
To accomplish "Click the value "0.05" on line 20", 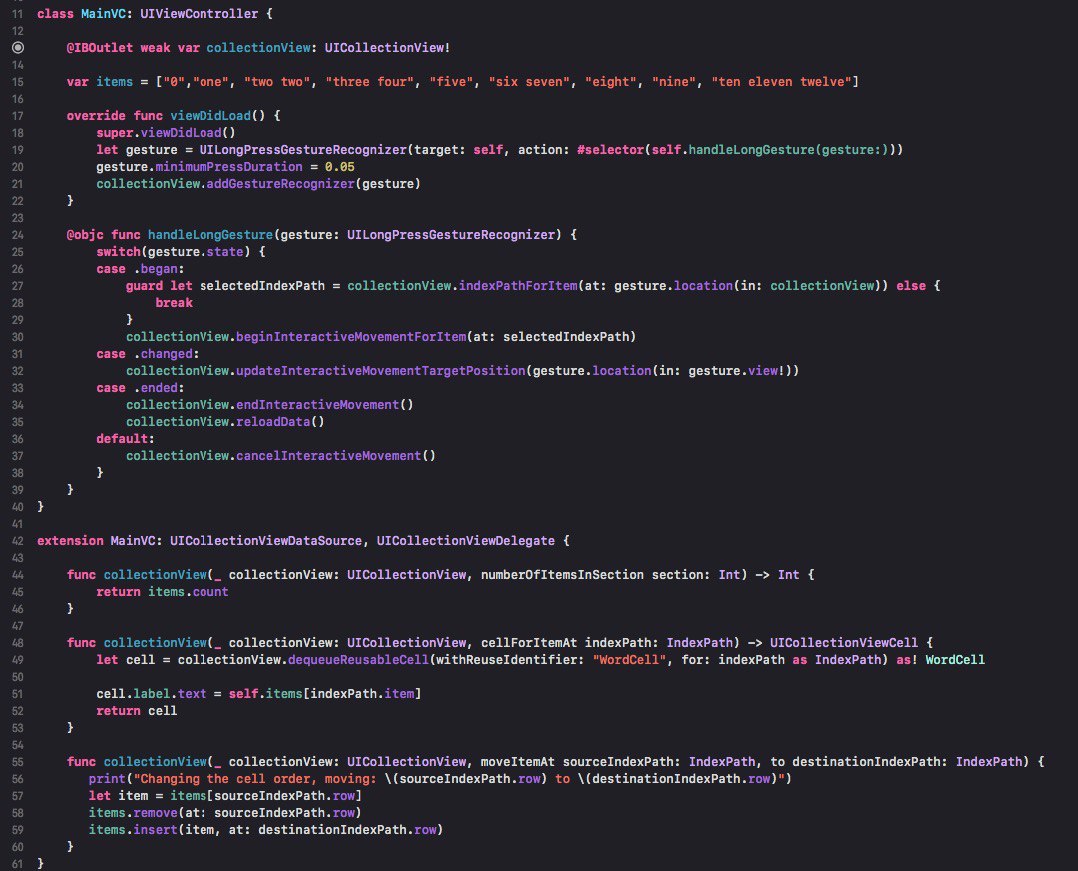I will pos(340,167).
